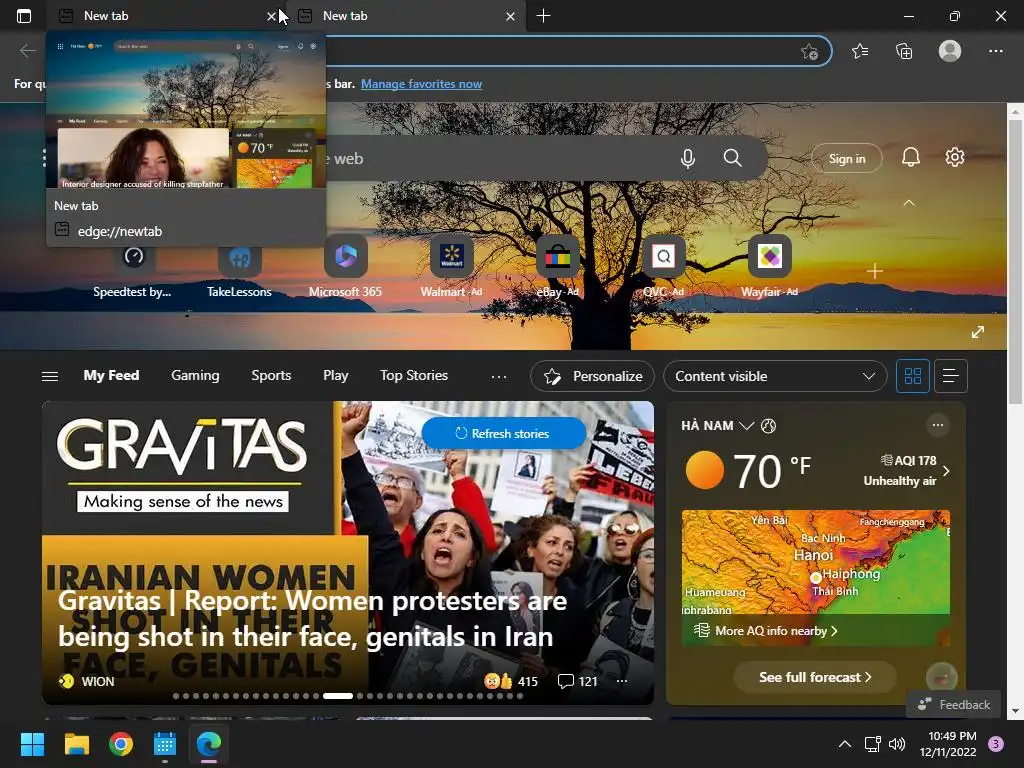Open the Walmart quick link

[x=451, y=256]
